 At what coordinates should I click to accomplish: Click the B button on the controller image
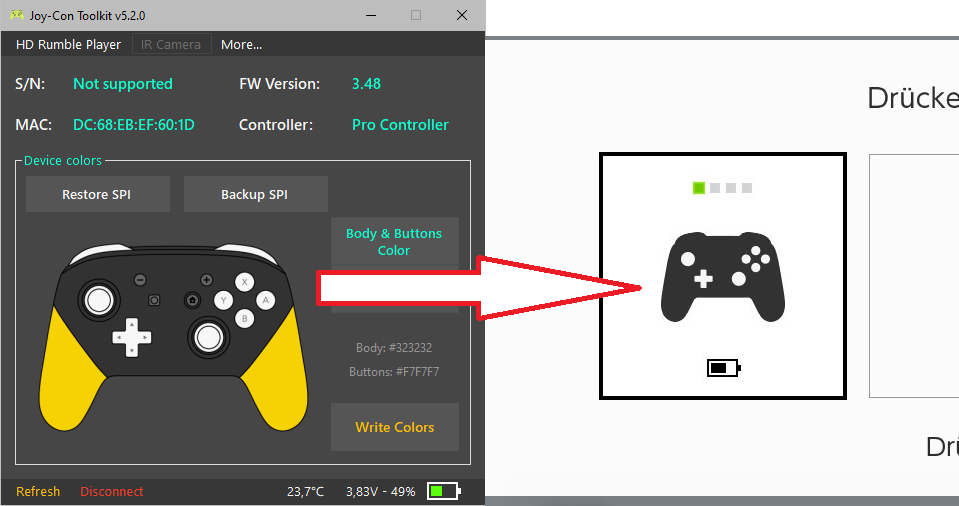tap(245, 319)
